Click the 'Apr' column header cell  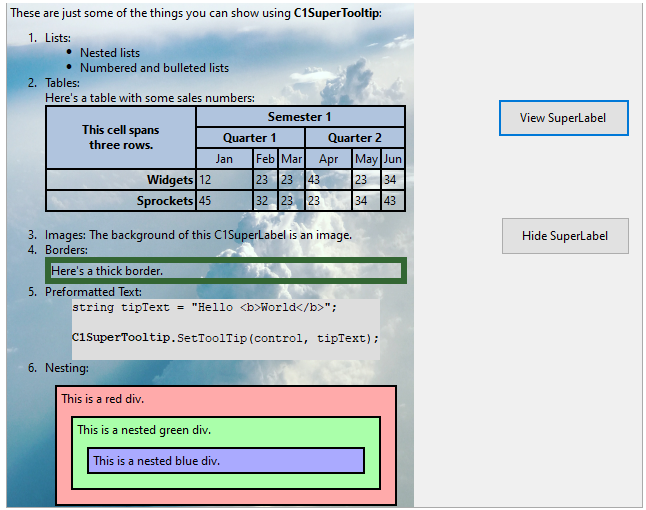click(328, 159)
